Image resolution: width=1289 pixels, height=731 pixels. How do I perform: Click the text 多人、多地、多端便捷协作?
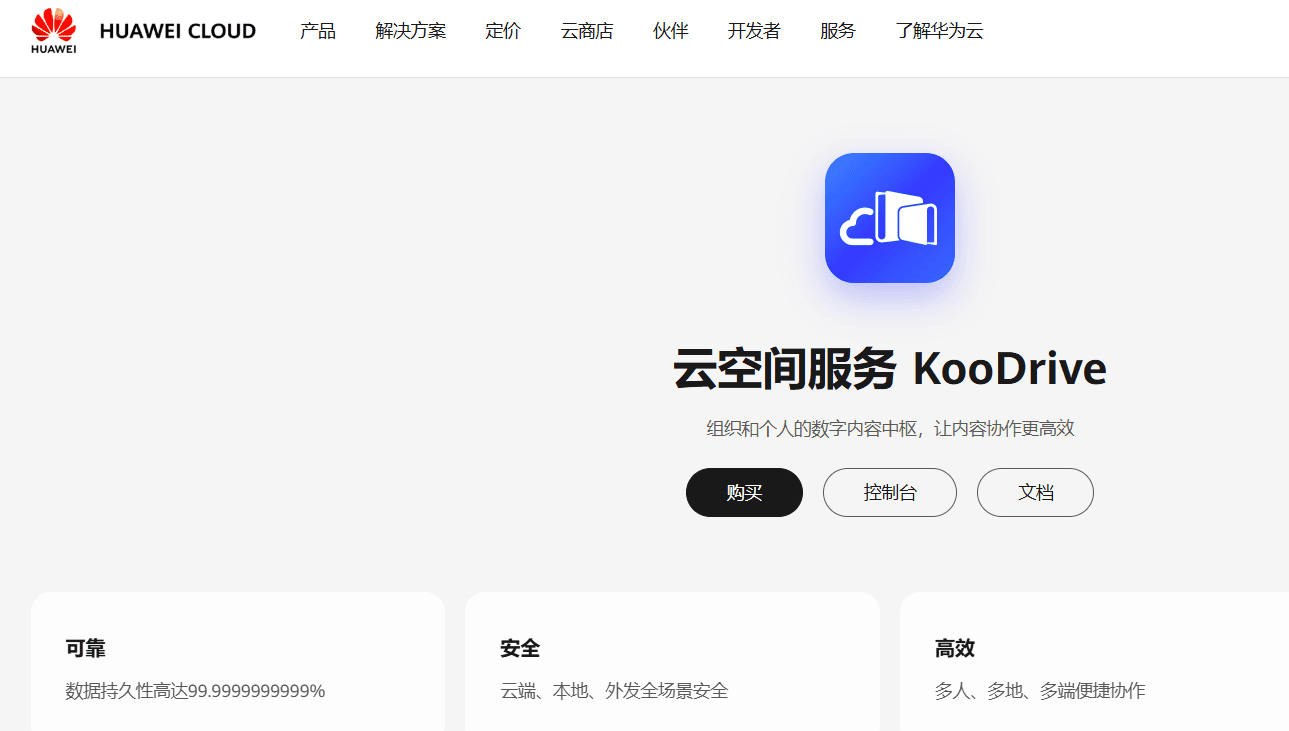click(1040, 691)
